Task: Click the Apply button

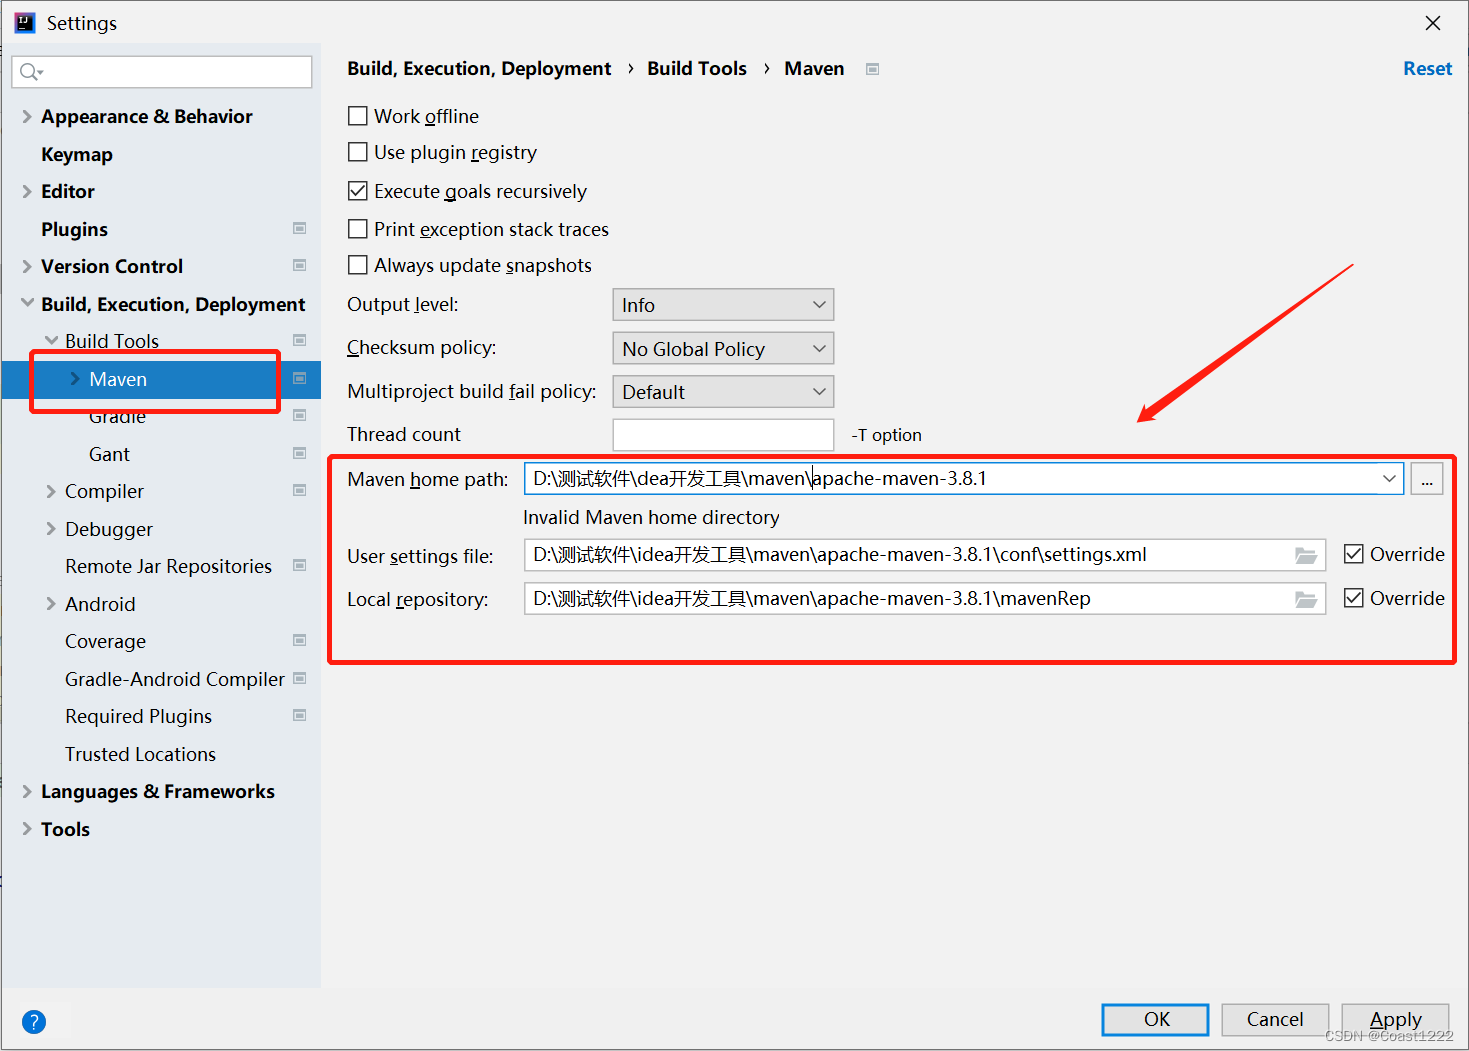Action: point(1395,1019)
